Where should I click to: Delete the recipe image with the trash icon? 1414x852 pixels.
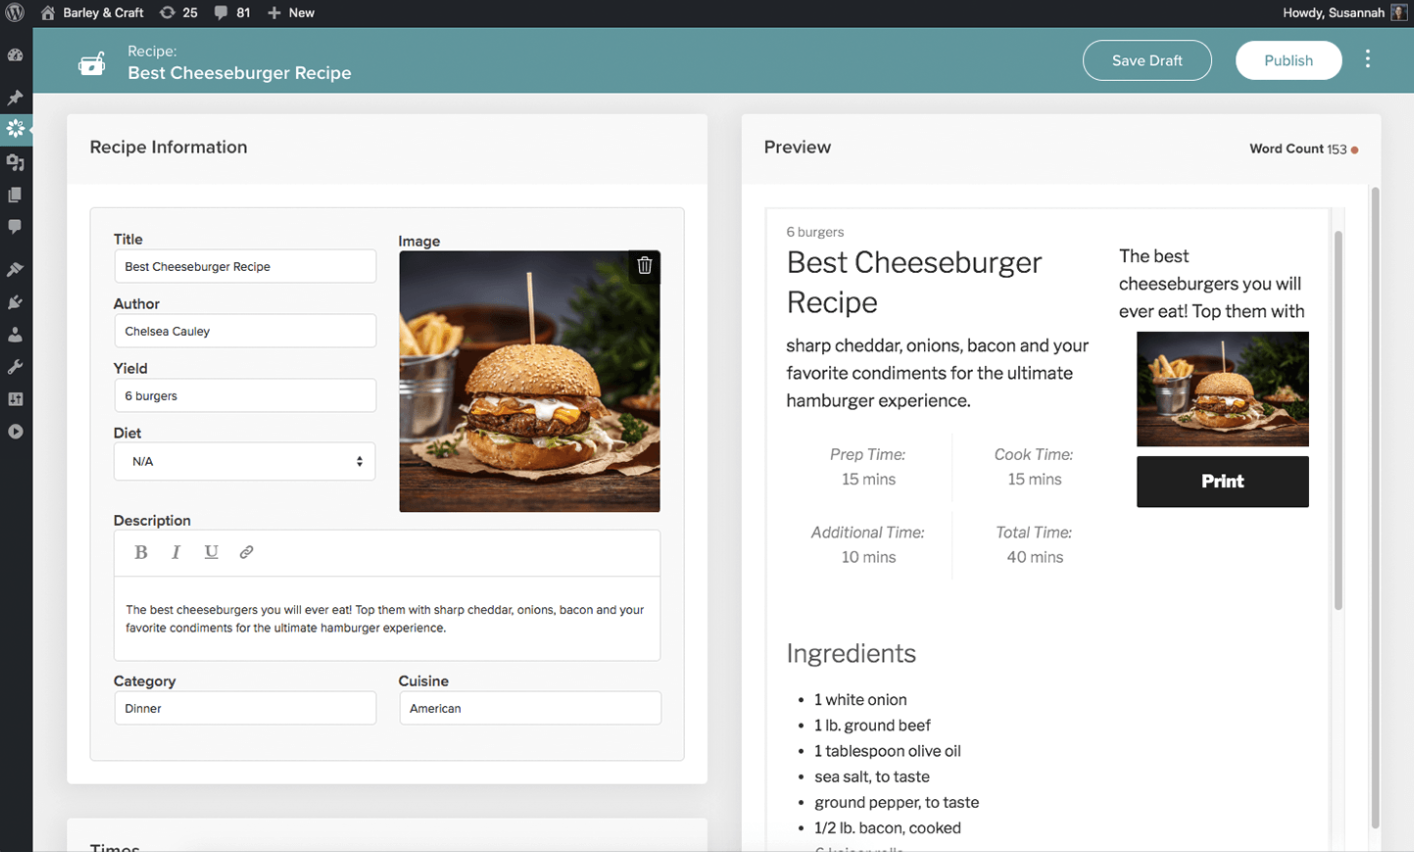click(x=645, y=265)
